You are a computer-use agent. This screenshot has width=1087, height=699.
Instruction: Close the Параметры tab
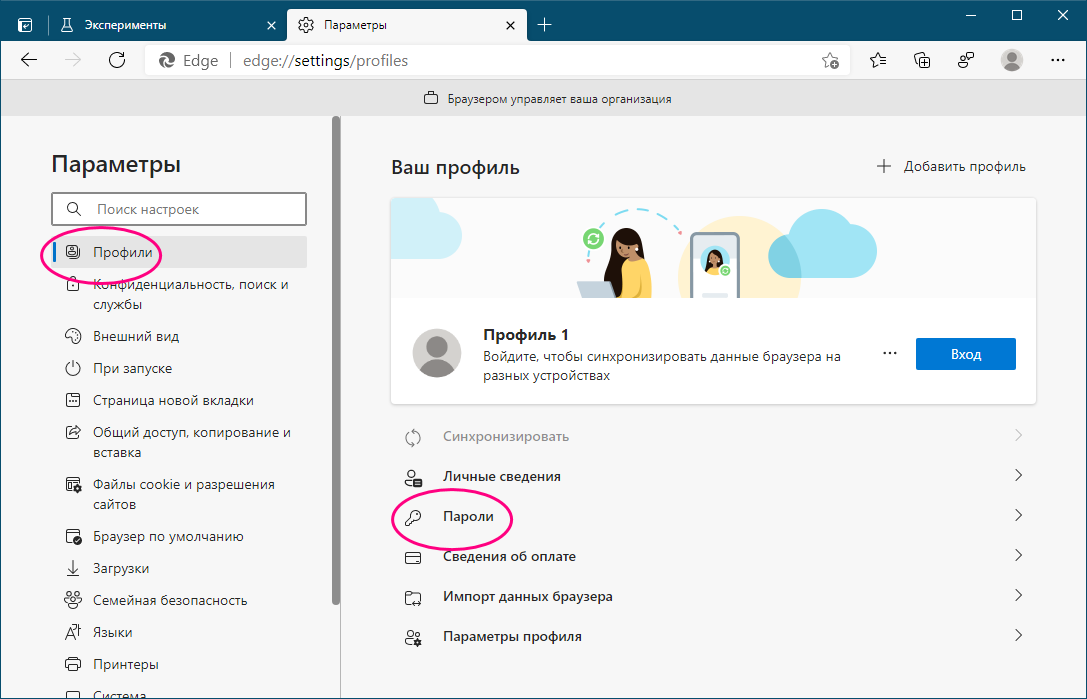(510, 26)
